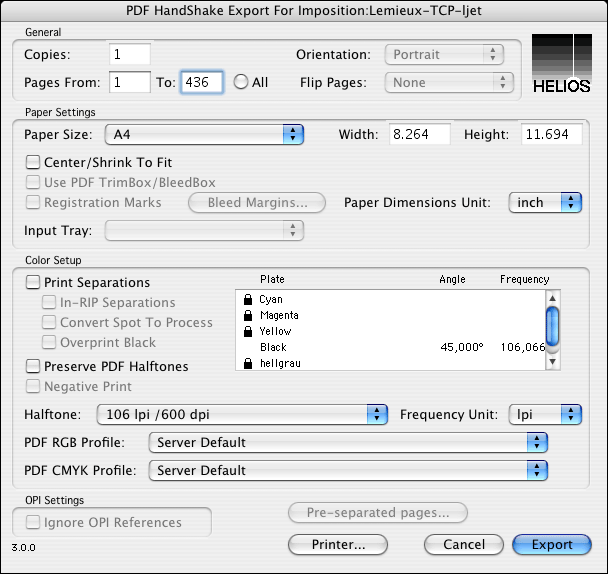Click the Black frequency value 106,066

coord(523,347)
